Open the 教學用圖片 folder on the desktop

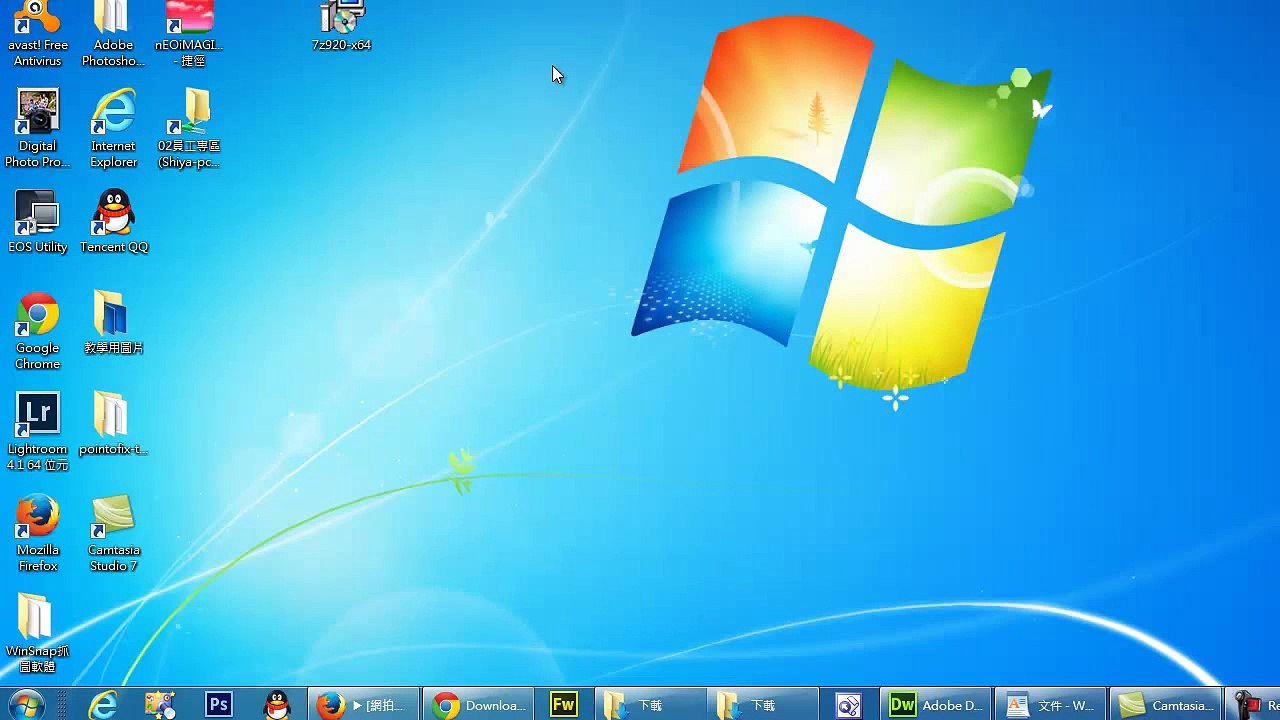click(113, 323)
